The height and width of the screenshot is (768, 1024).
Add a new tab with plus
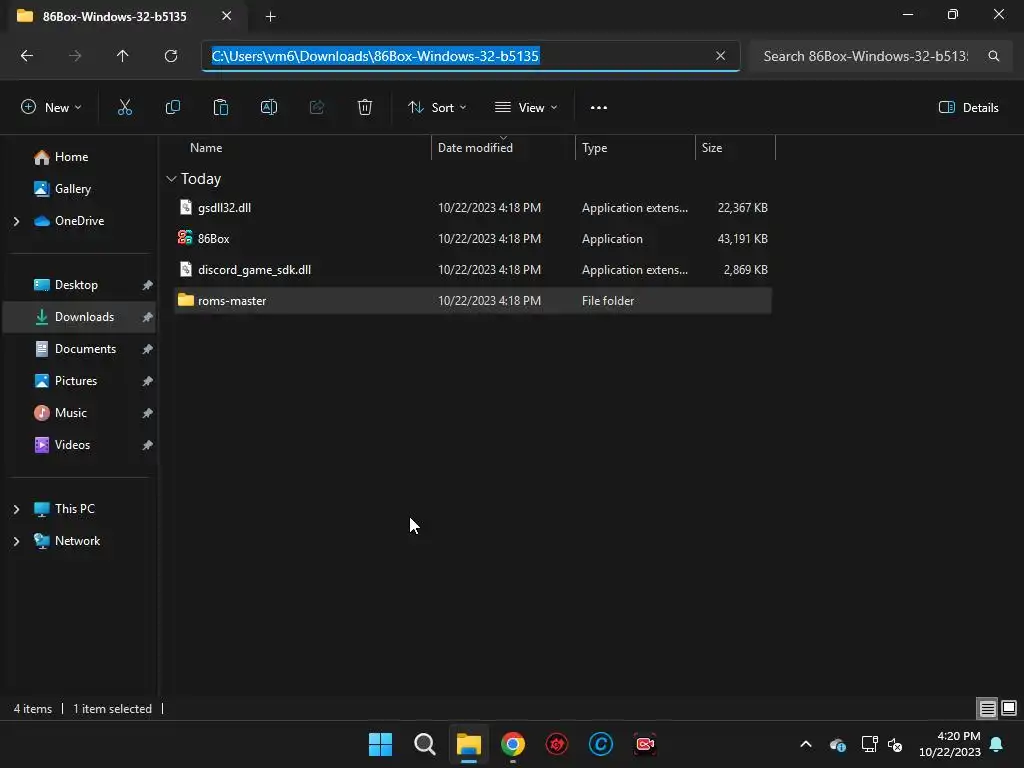click(x=270, y=16)
